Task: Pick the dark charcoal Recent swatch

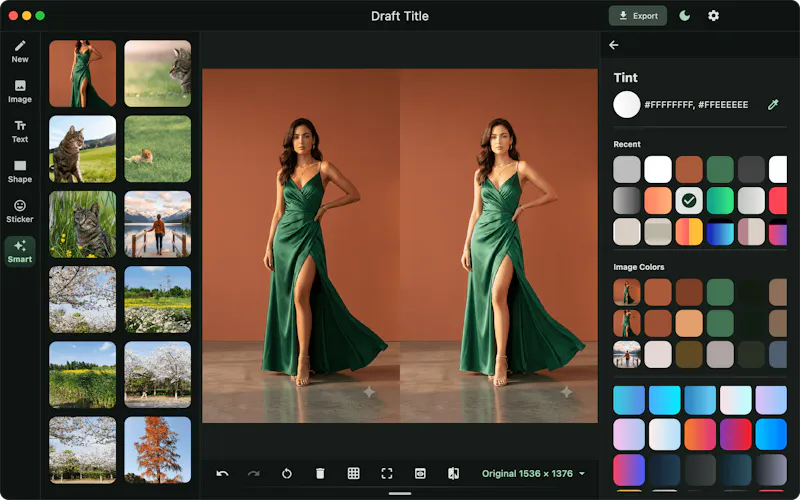Action: click(751, 169)
